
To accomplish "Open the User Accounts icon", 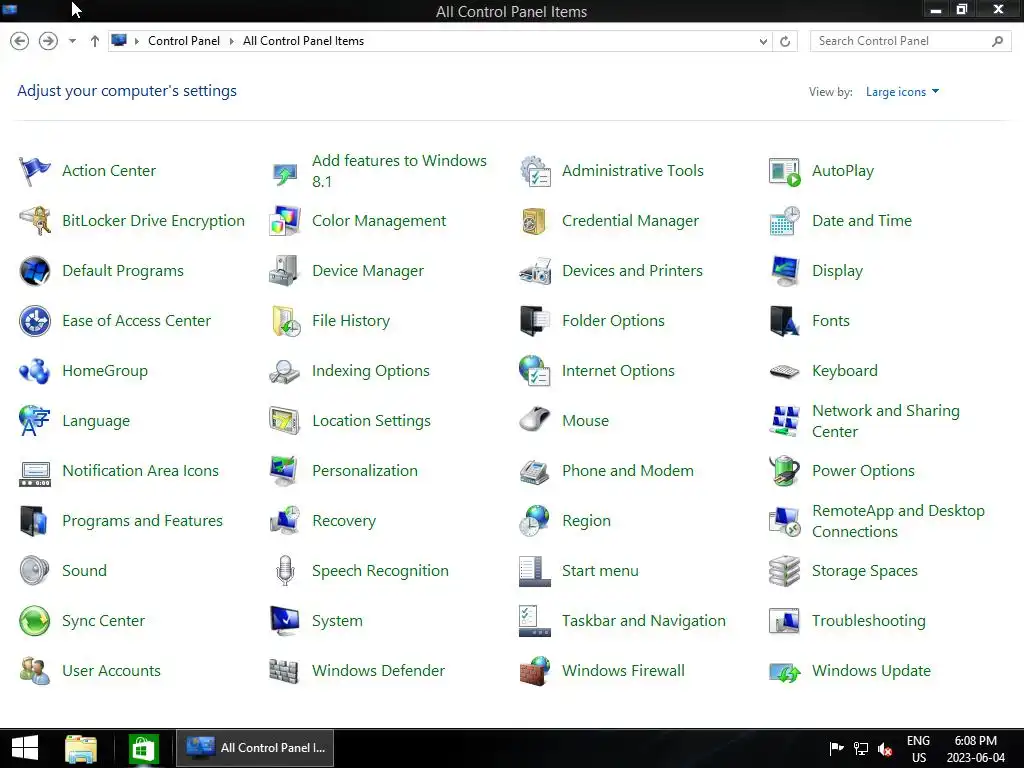I will coord(35,671).
